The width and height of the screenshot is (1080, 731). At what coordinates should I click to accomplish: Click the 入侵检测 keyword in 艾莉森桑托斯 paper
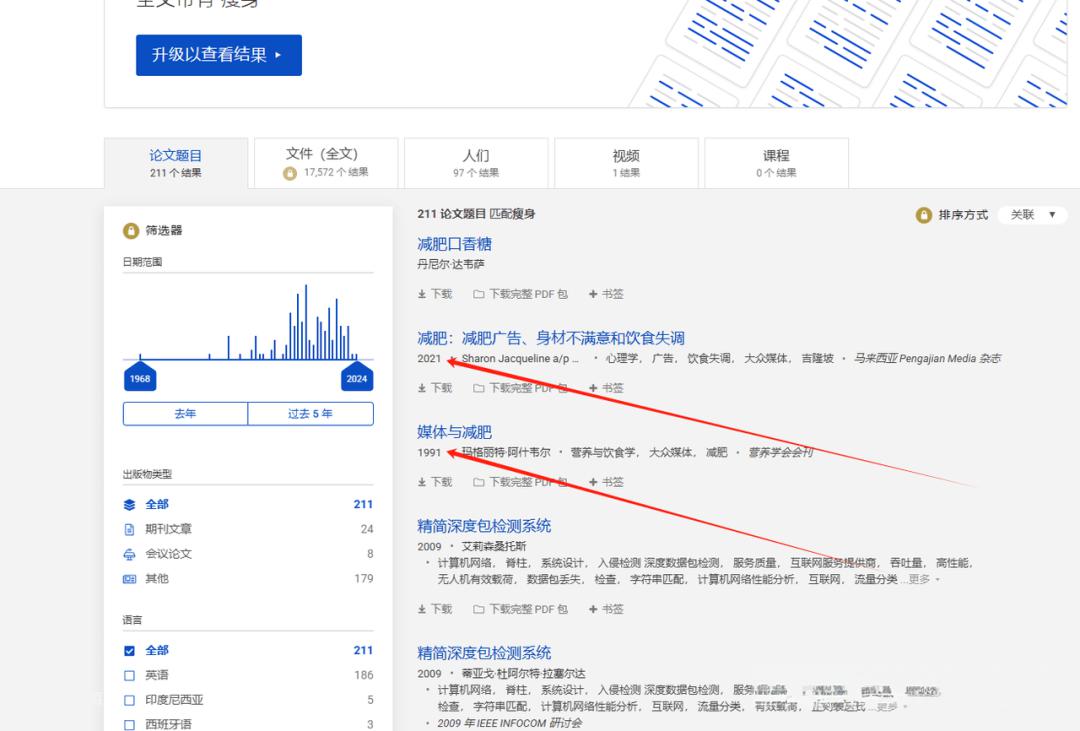(x=619, y=563)
